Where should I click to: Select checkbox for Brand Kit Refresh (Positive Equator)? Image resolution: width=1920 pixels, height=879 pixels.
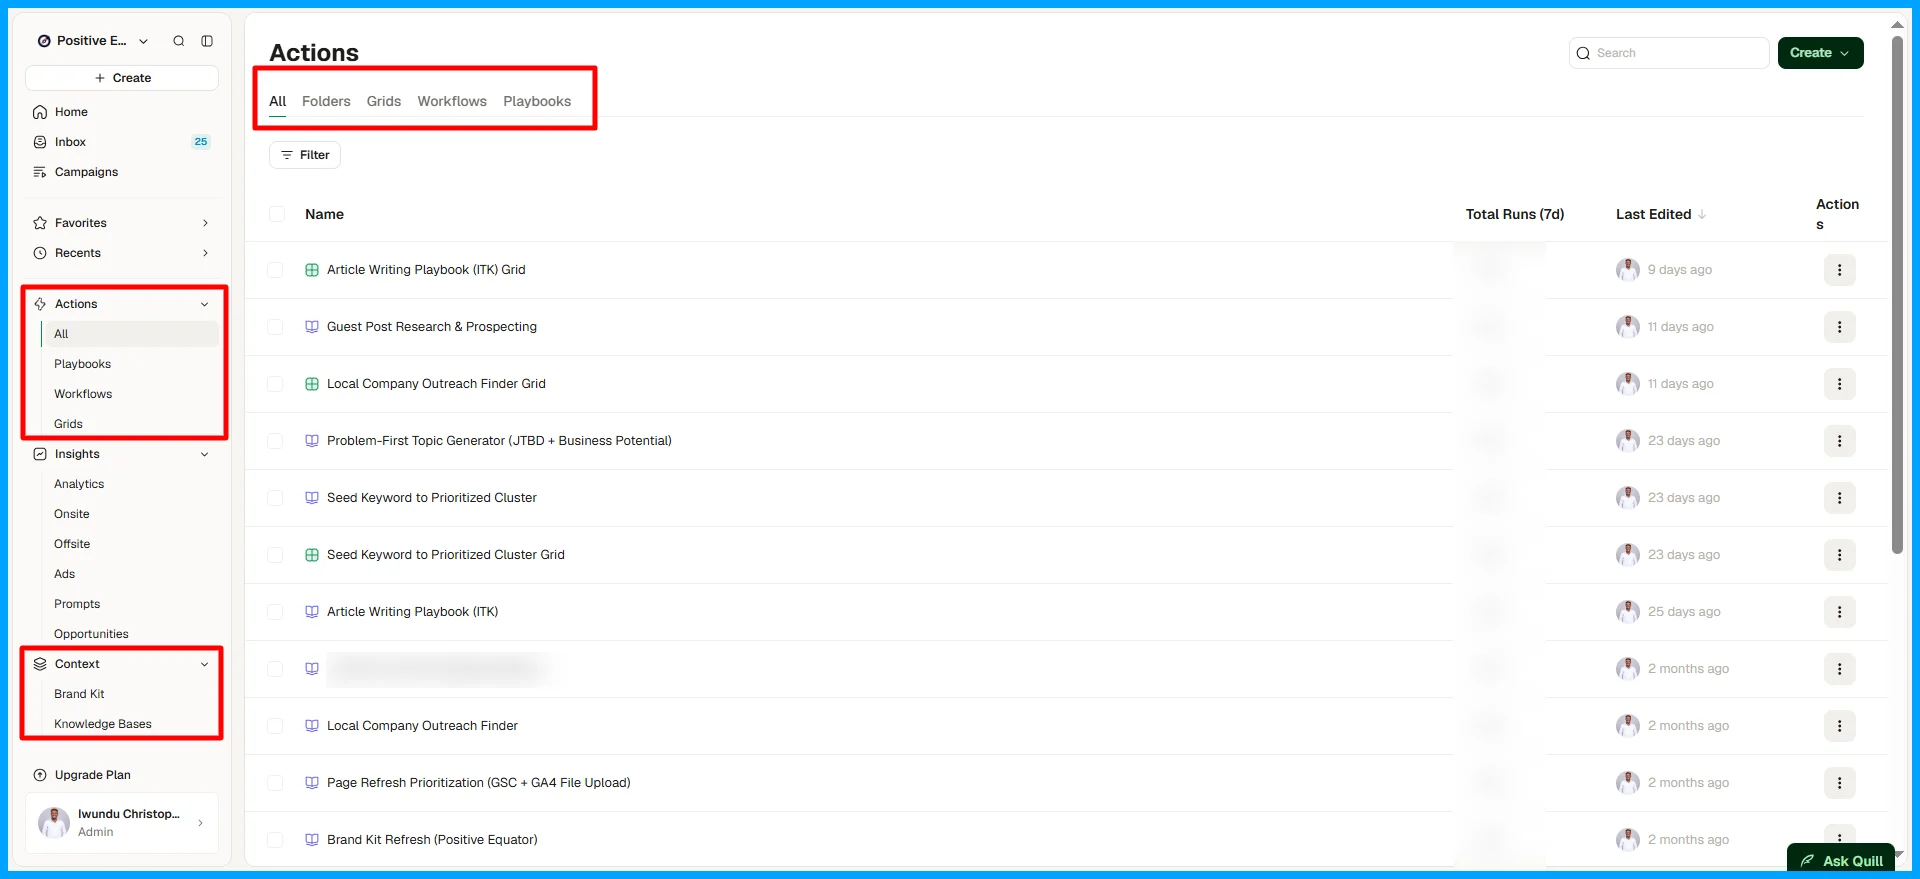275,840
